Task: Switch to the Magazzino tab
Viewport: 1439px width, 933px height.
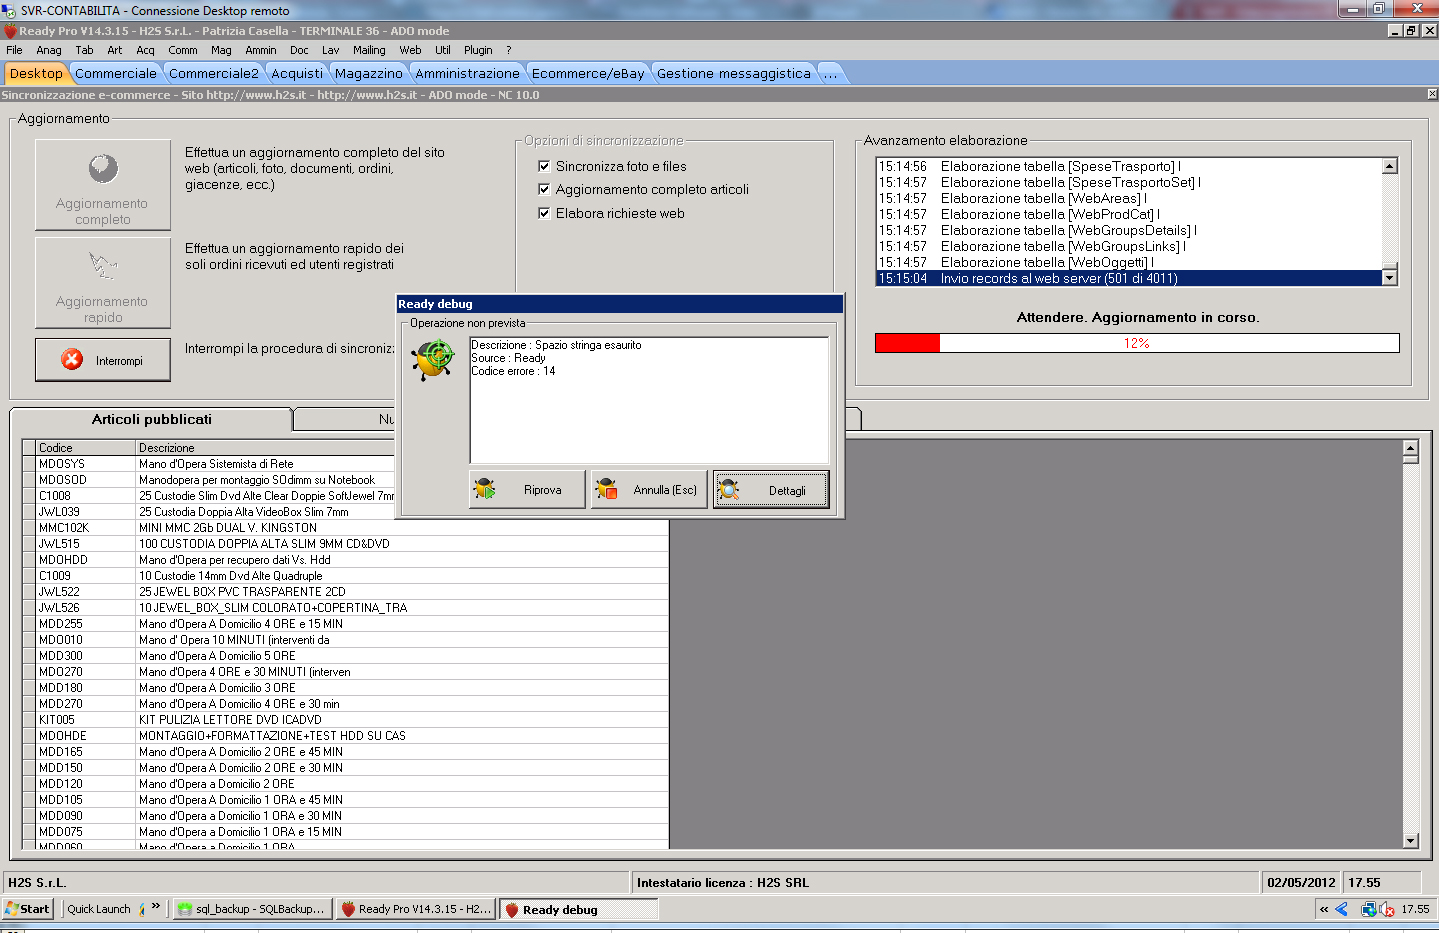Action: pos(369,73)
